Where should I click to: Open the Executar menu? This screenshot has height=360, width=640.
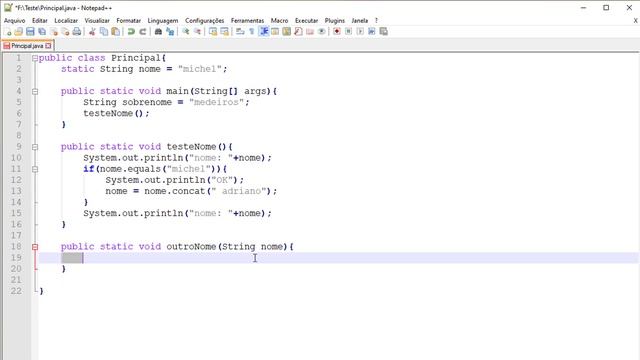tap(307, 20)
